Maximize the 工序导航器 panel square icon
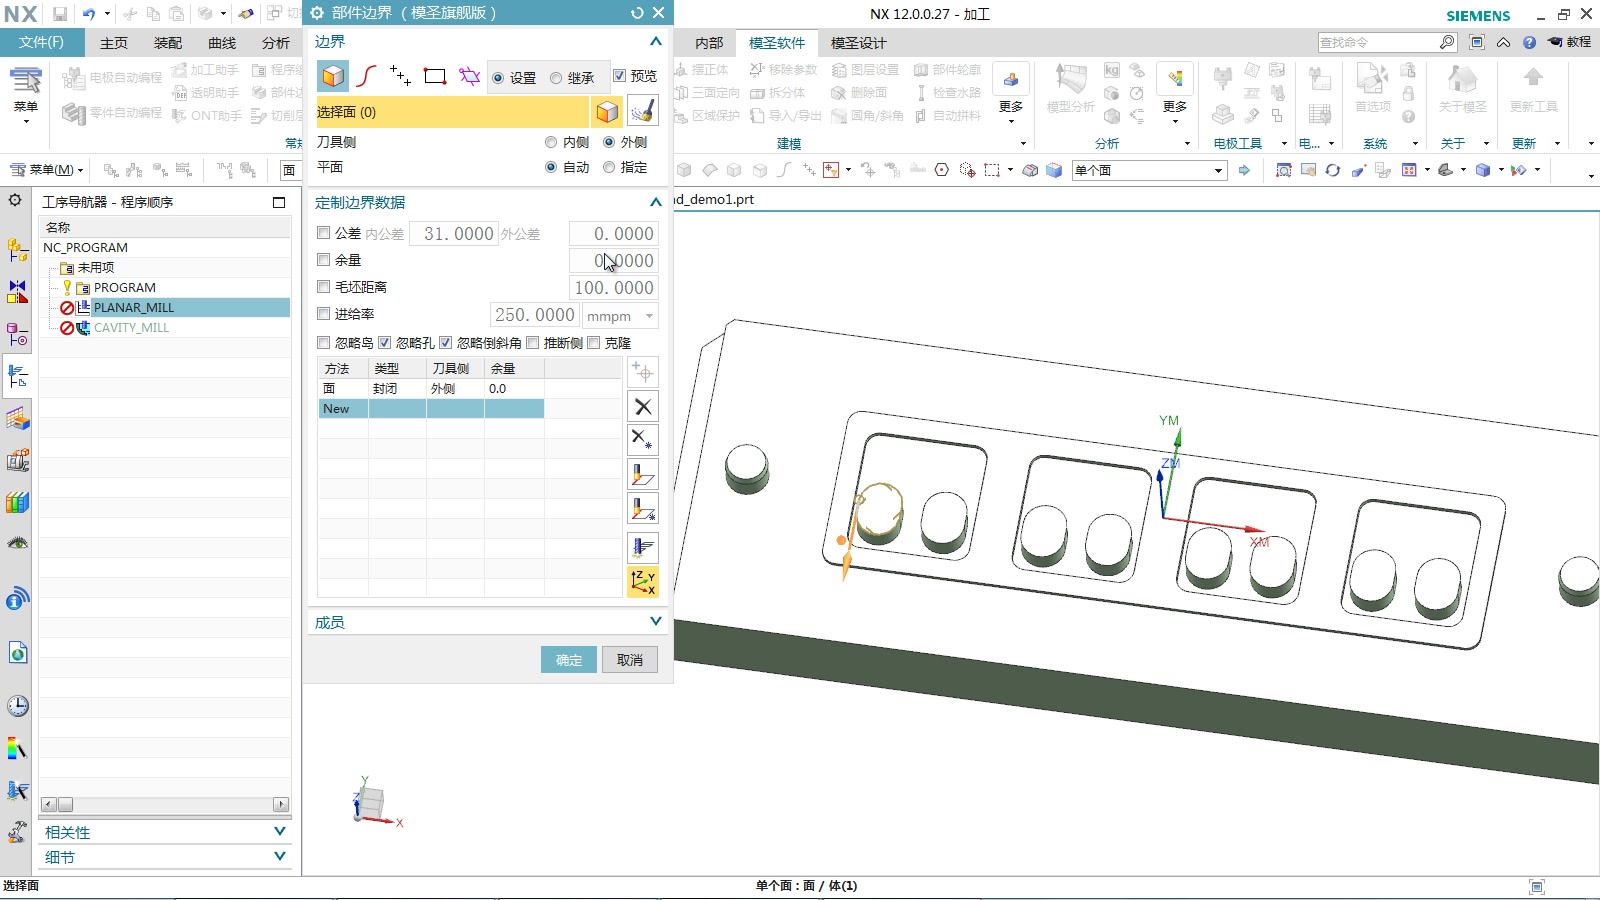Screen dimensions: 1600x900 [279, 202]
